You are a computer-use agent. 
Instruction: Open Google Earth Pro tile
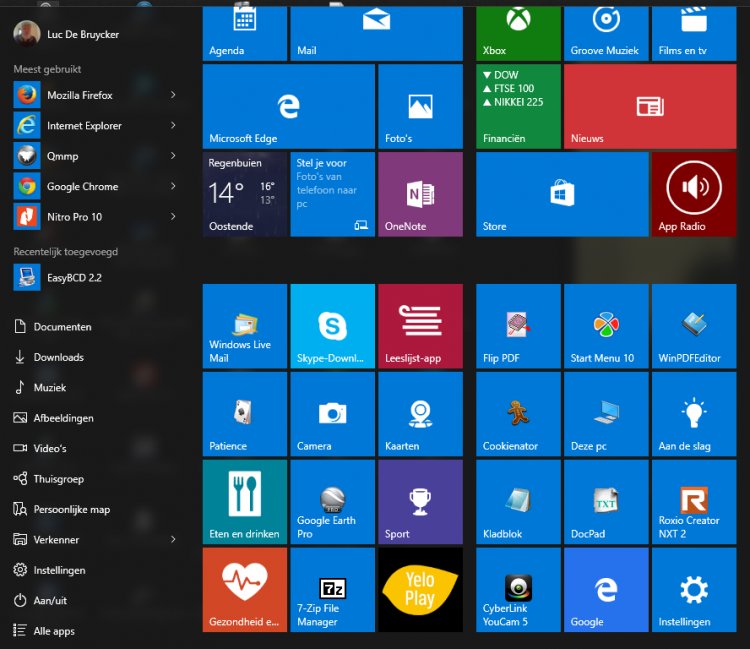(332, 501)
